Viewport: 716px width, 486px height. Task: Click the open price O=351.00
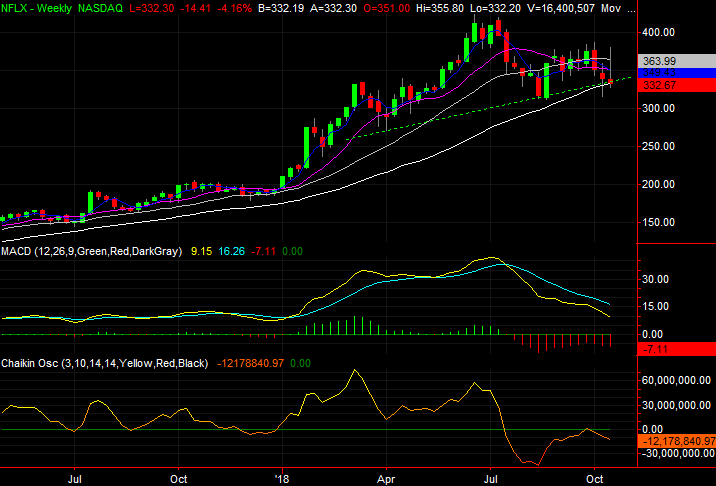(x=386, y=8)
